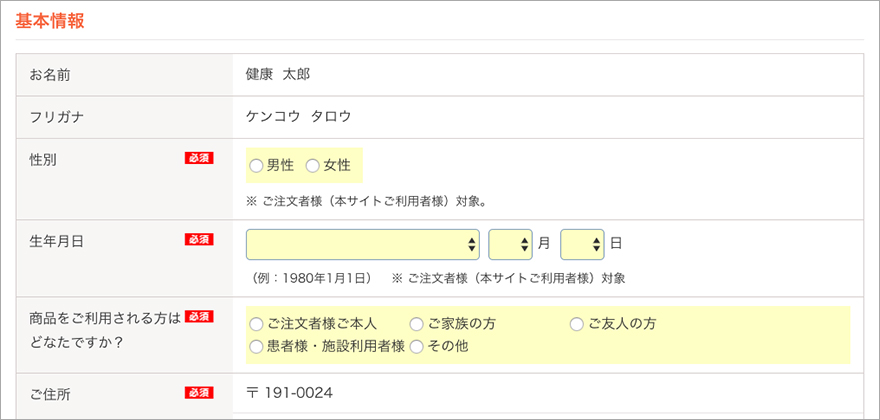Click the 必須 badge beside 商品をご利用される方

click(199, 317)
